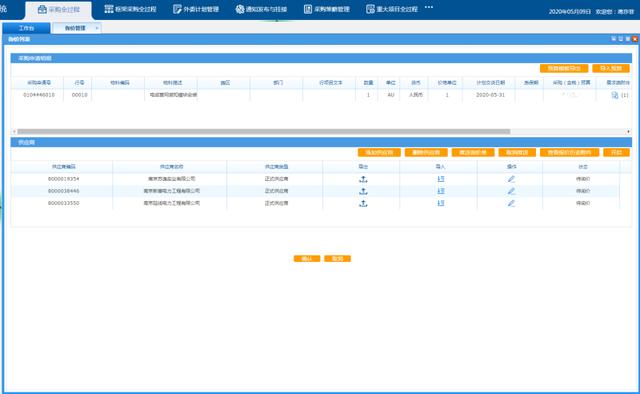Click the 数量 column header
Viewport: 640px width, 394px height.
click(x=368, y=82)
